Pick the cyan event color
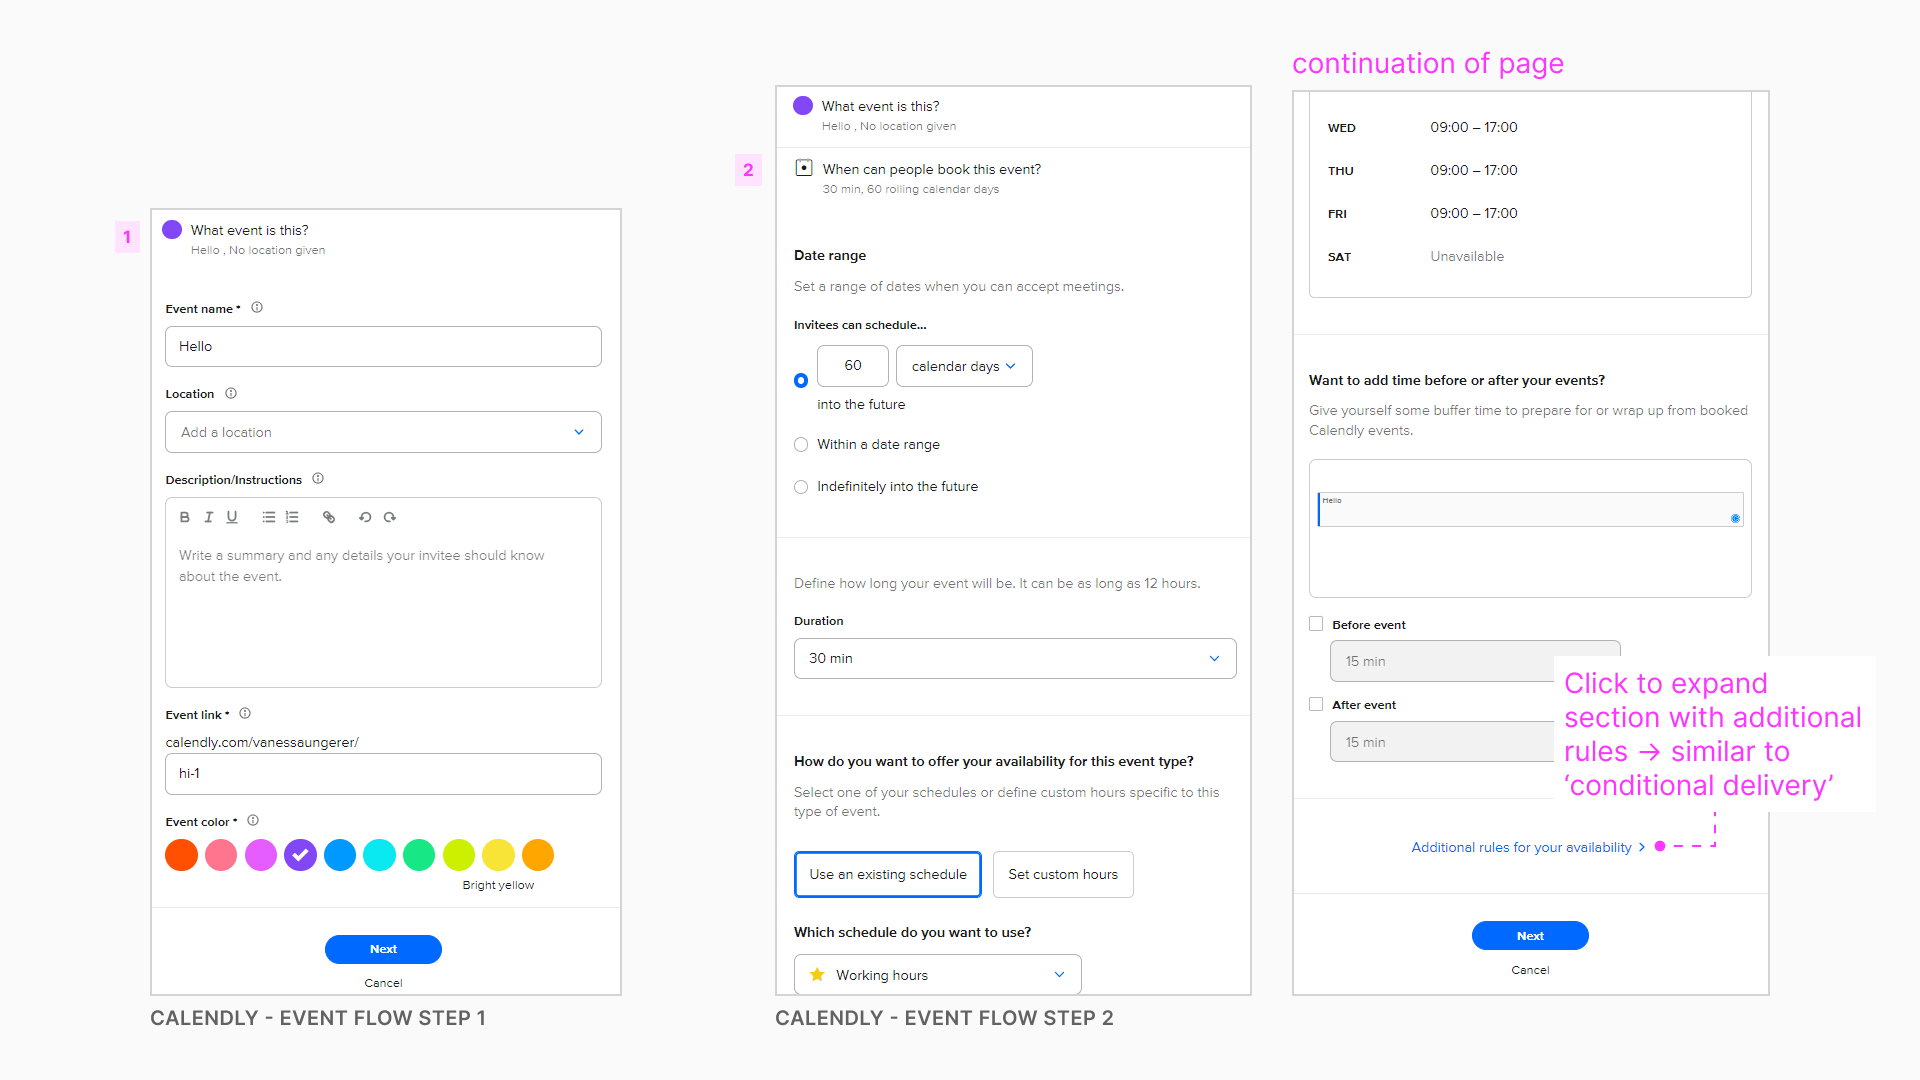Image resolution: width=1920 pixels, height=1080 pixels. 380,855
